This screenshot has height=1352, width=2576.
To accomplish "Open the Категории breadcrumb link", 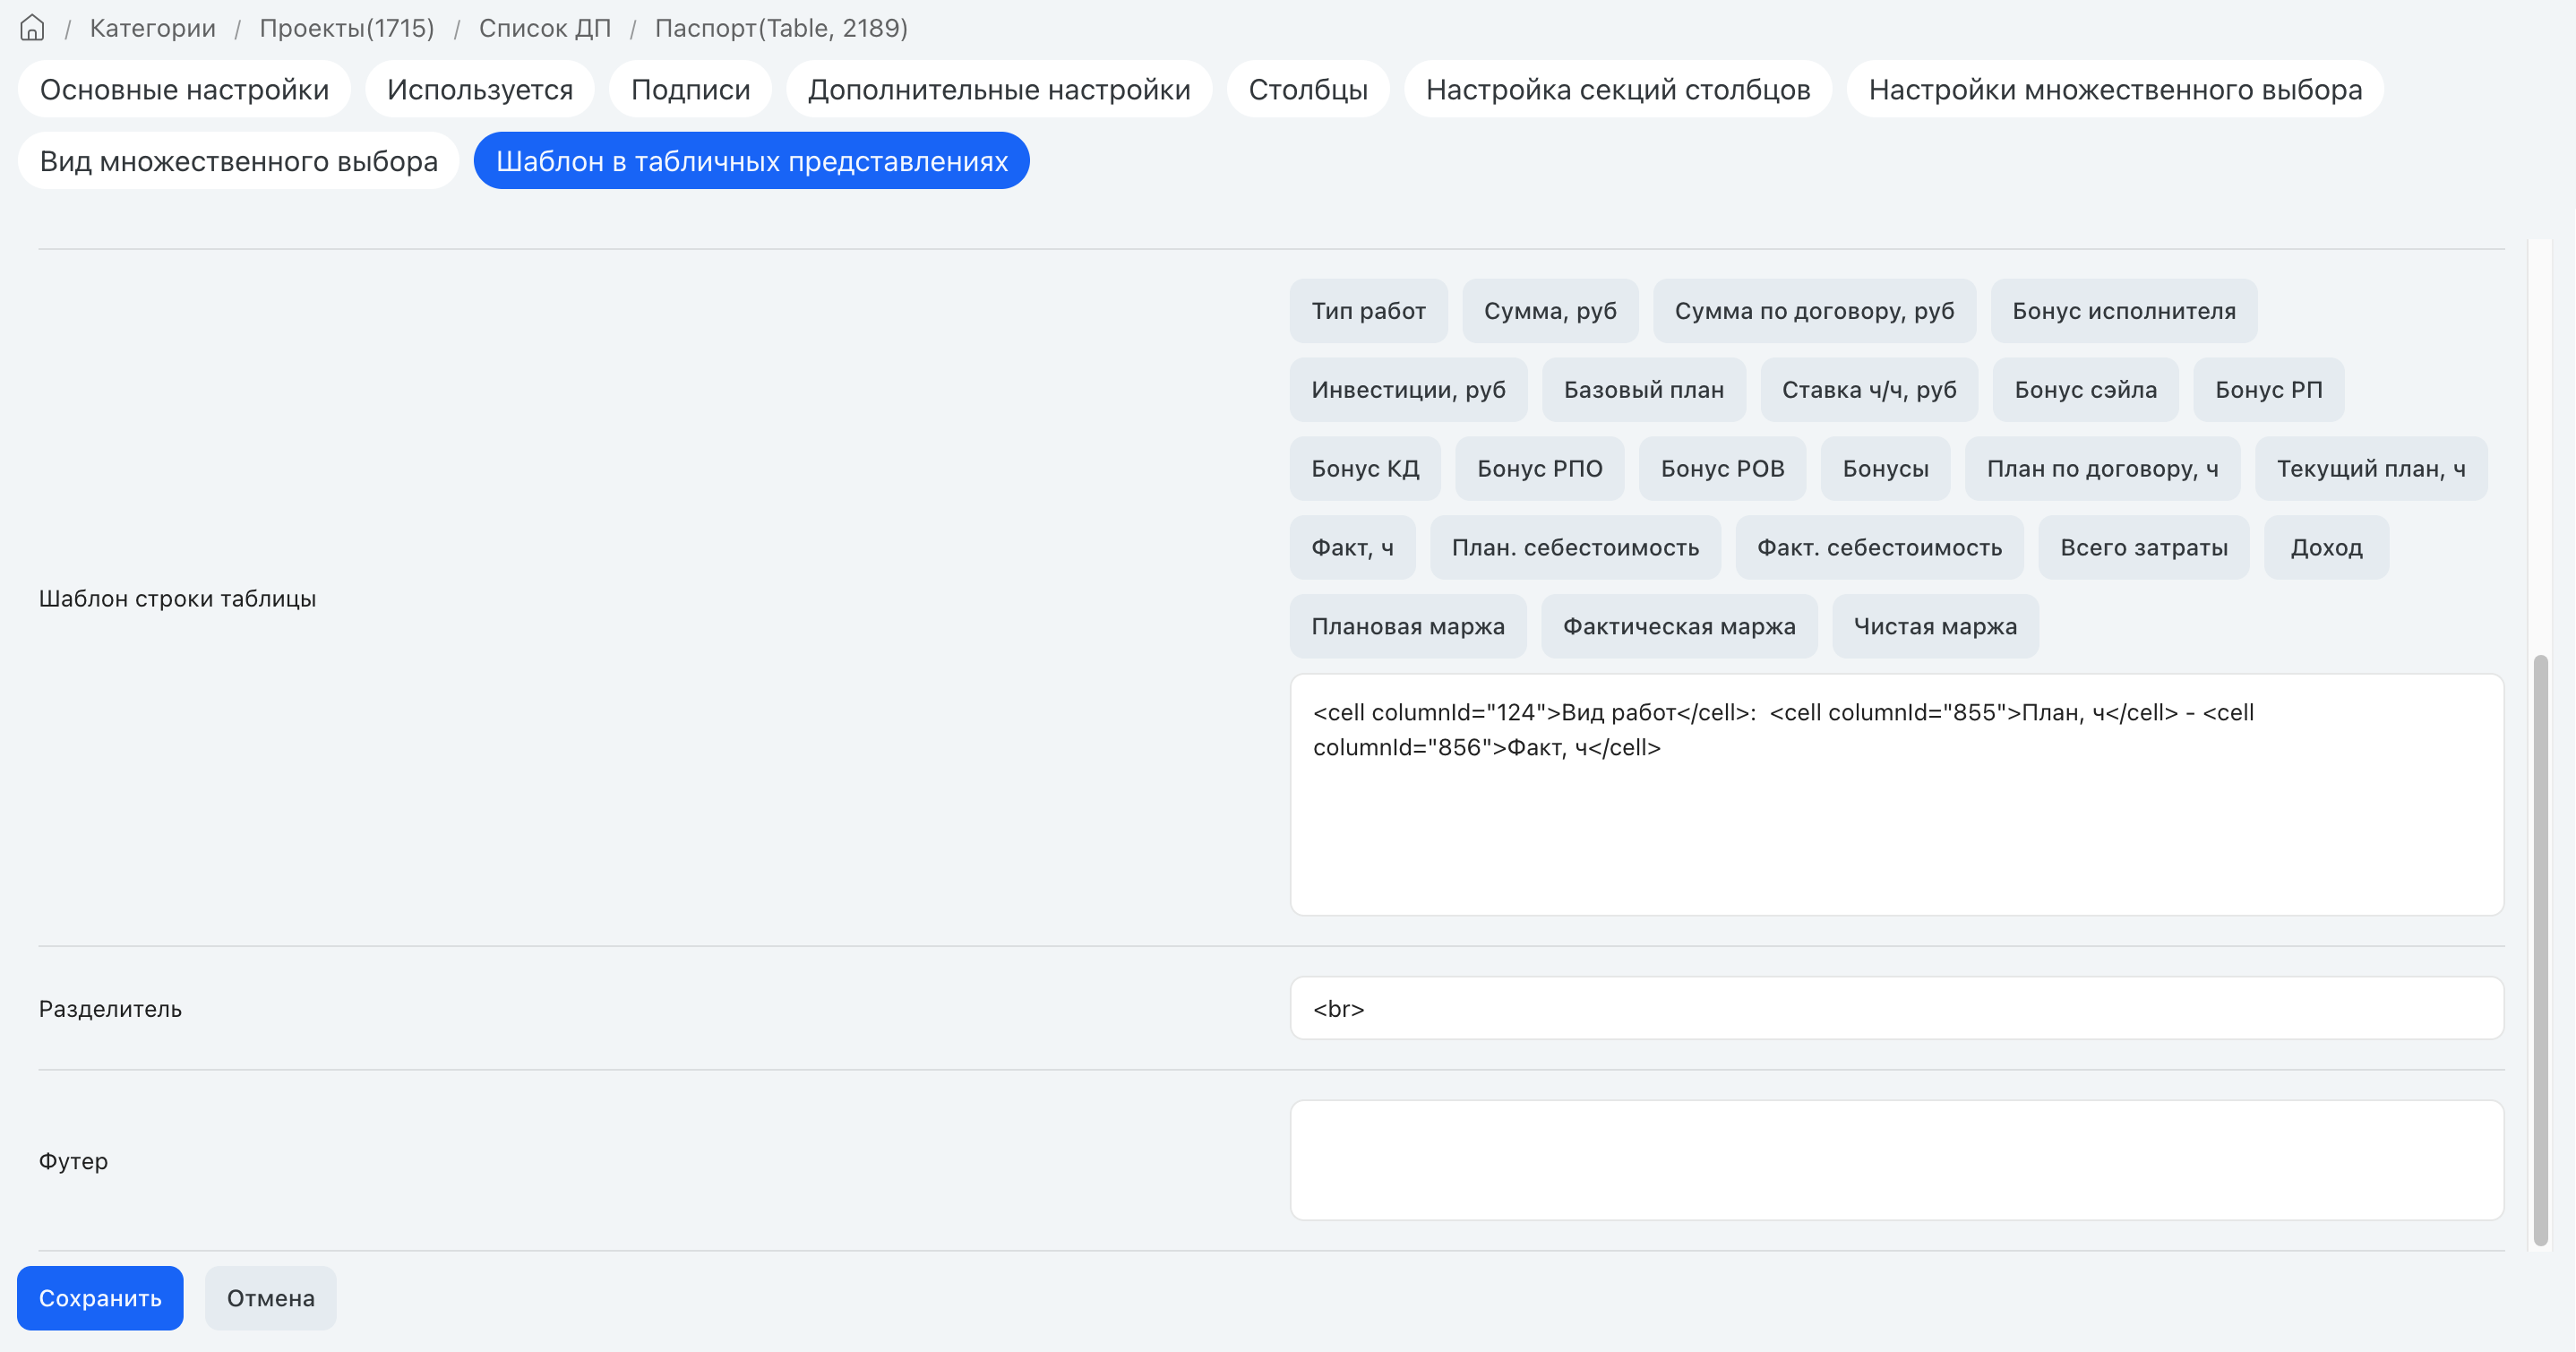I will (x=152, y=28).
